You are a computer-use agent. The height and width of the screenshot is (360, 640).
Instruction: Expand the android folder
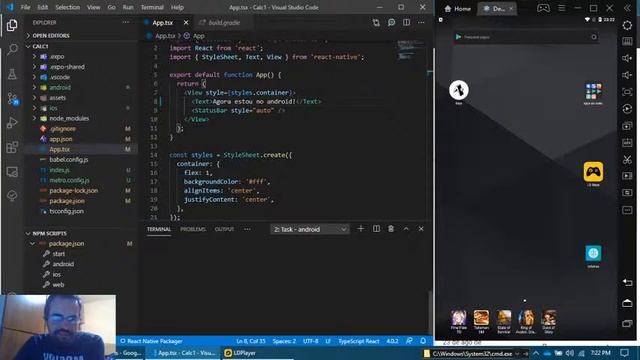tap(60, 87)
